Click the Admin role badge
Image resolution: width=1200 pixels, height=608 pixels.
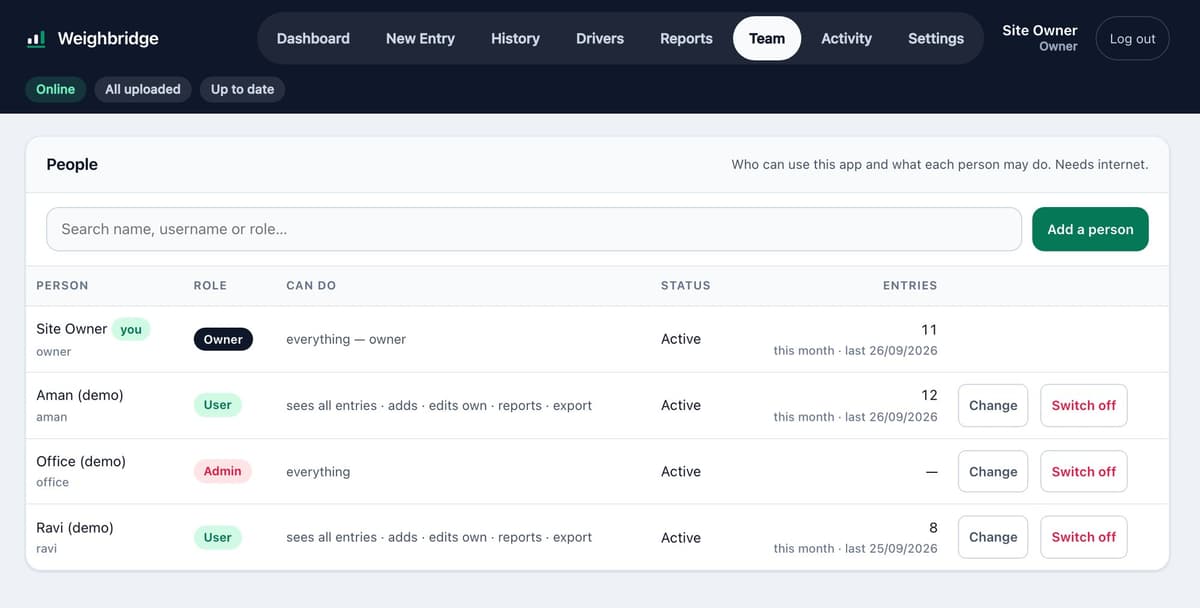pyautogui.click(x=222, y=471)
